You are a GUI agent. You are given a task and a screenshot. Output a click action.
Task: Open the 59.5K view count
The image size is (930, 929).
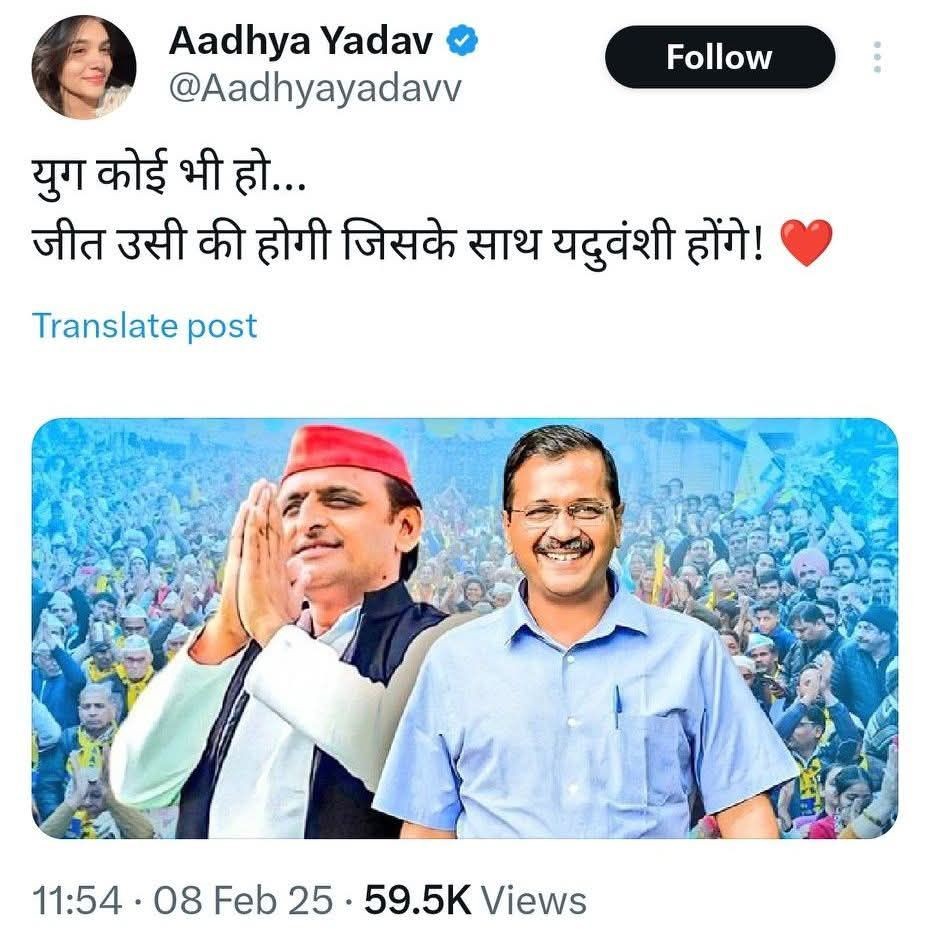416,899
